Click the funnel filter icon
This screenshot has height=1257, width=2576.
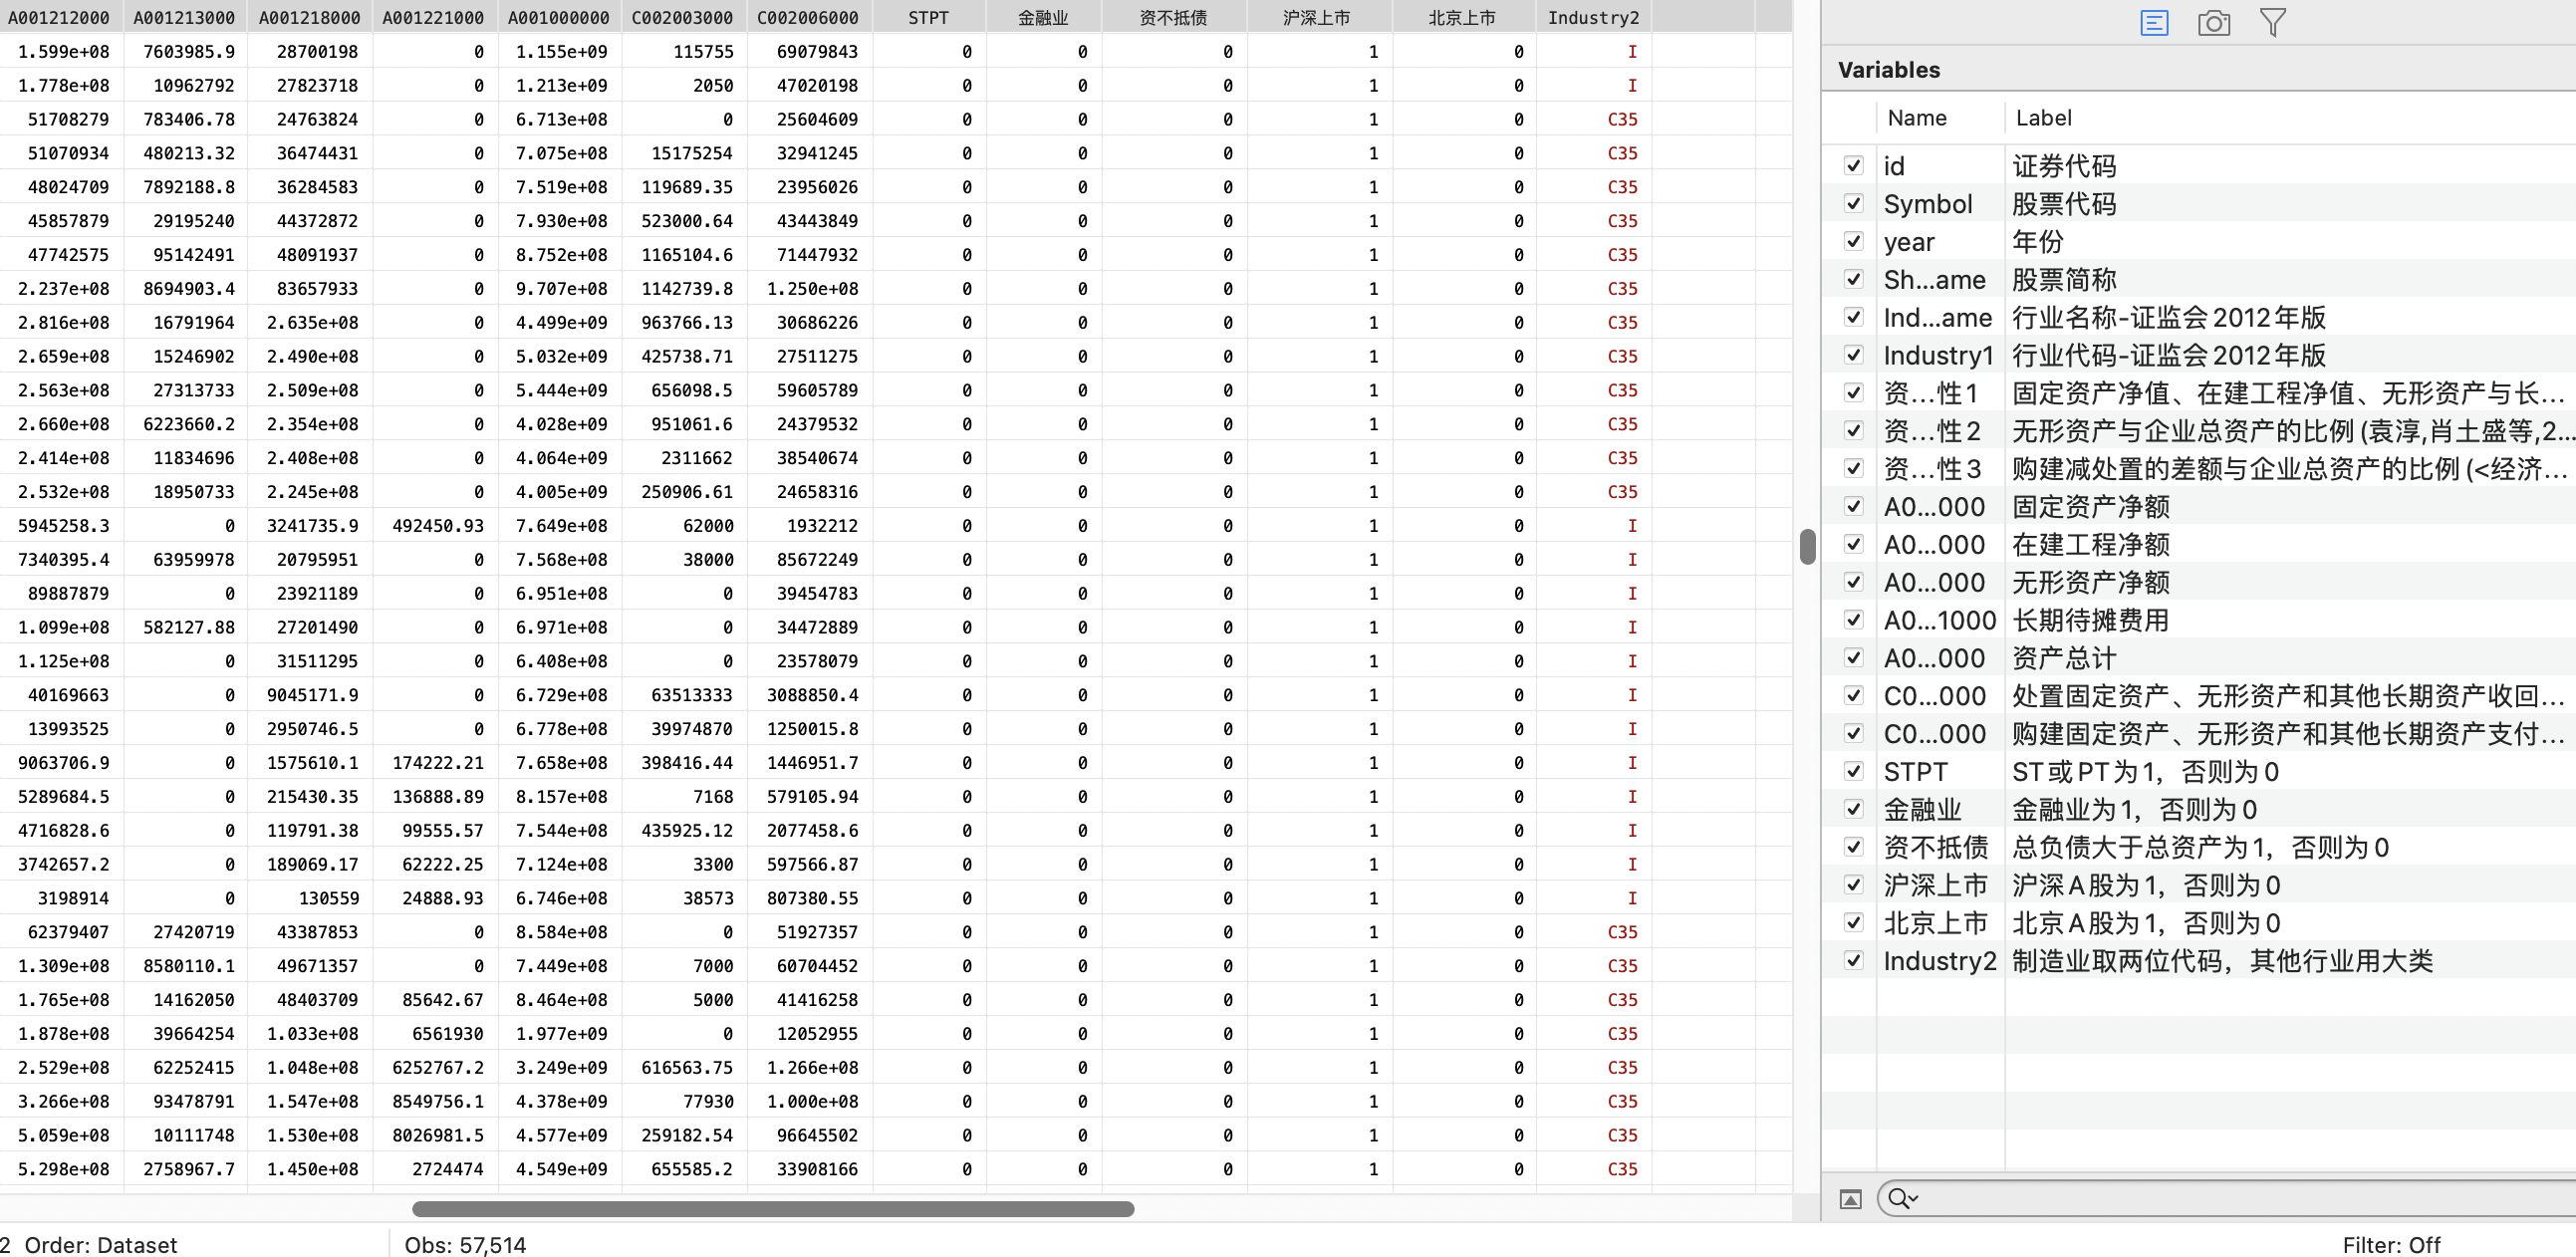point(2272,23)
